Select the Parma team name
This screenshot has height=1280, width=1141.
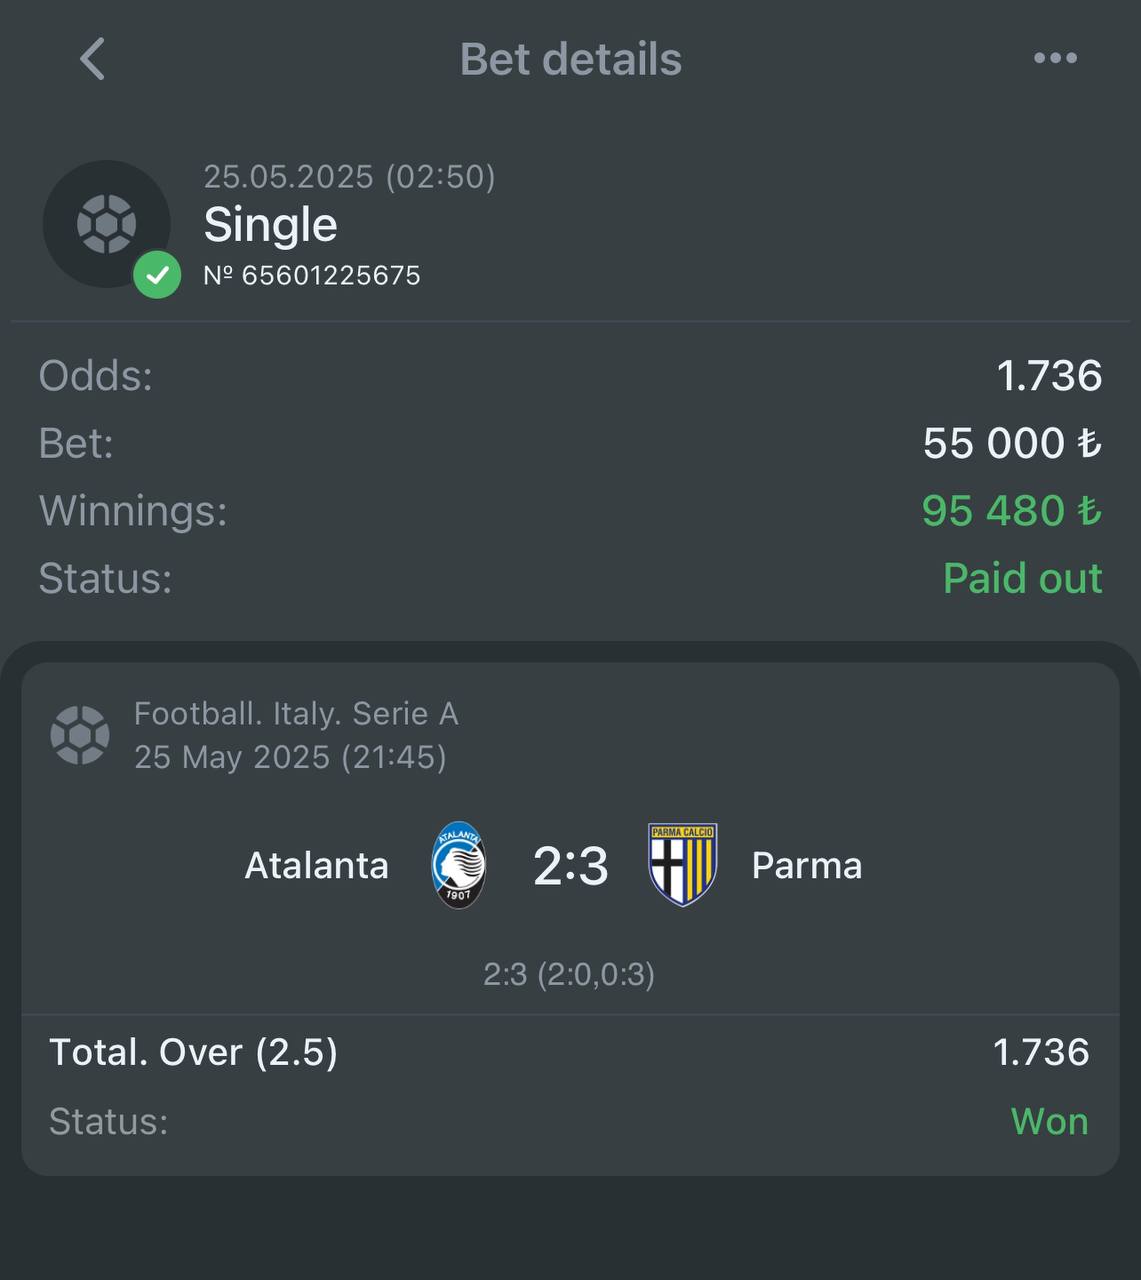click(x=807, y=865)
